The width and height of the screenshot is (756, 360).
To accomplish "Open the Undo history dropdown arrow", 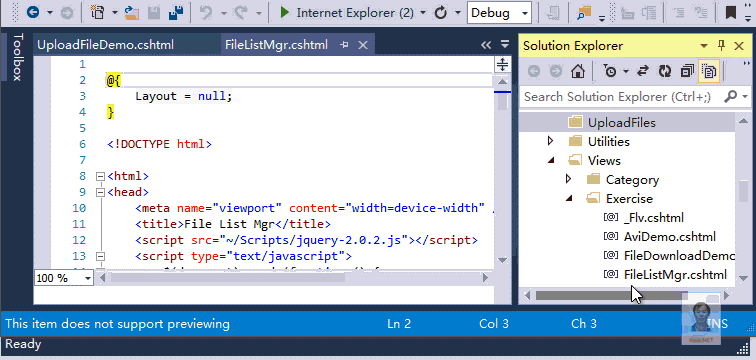I will coord(224,13).
